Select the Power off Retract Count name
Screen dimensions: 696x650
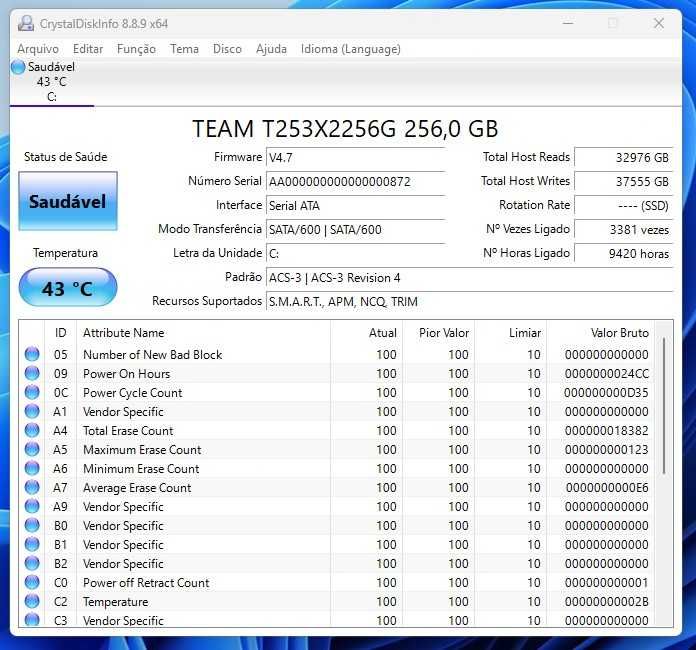tap(146, 583)
